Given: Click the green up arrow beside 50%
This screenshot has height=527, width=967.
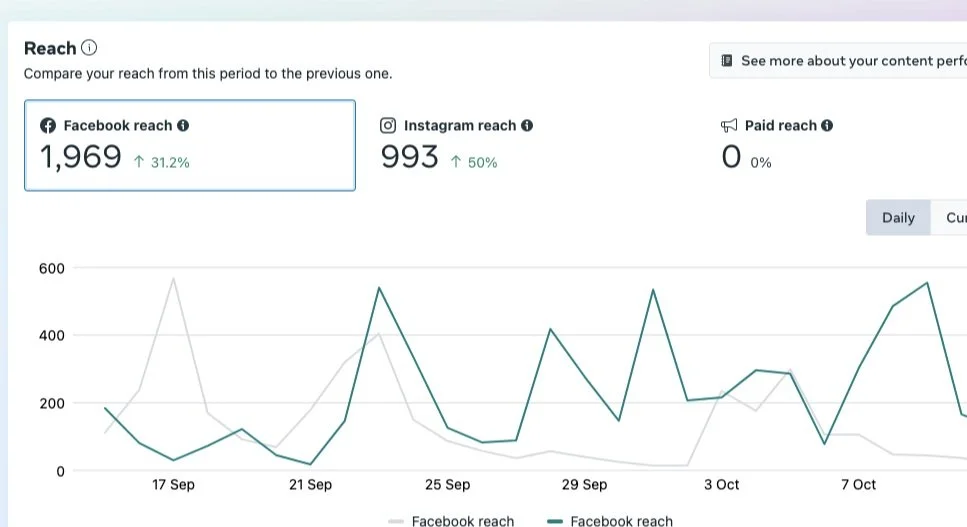Looking at the screenshot, I should click(x=456, y=161).
